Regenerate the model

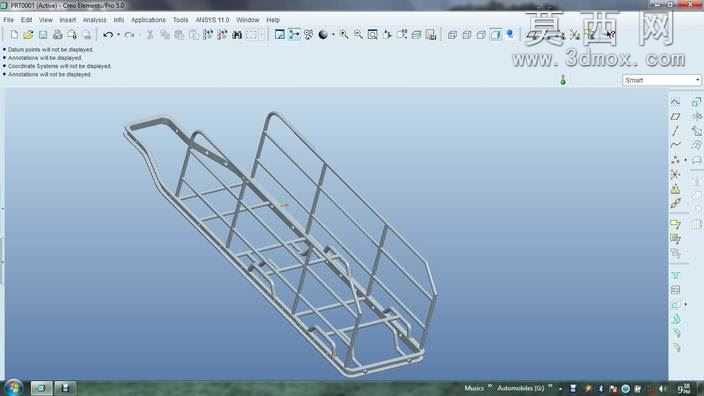[208, 35]
